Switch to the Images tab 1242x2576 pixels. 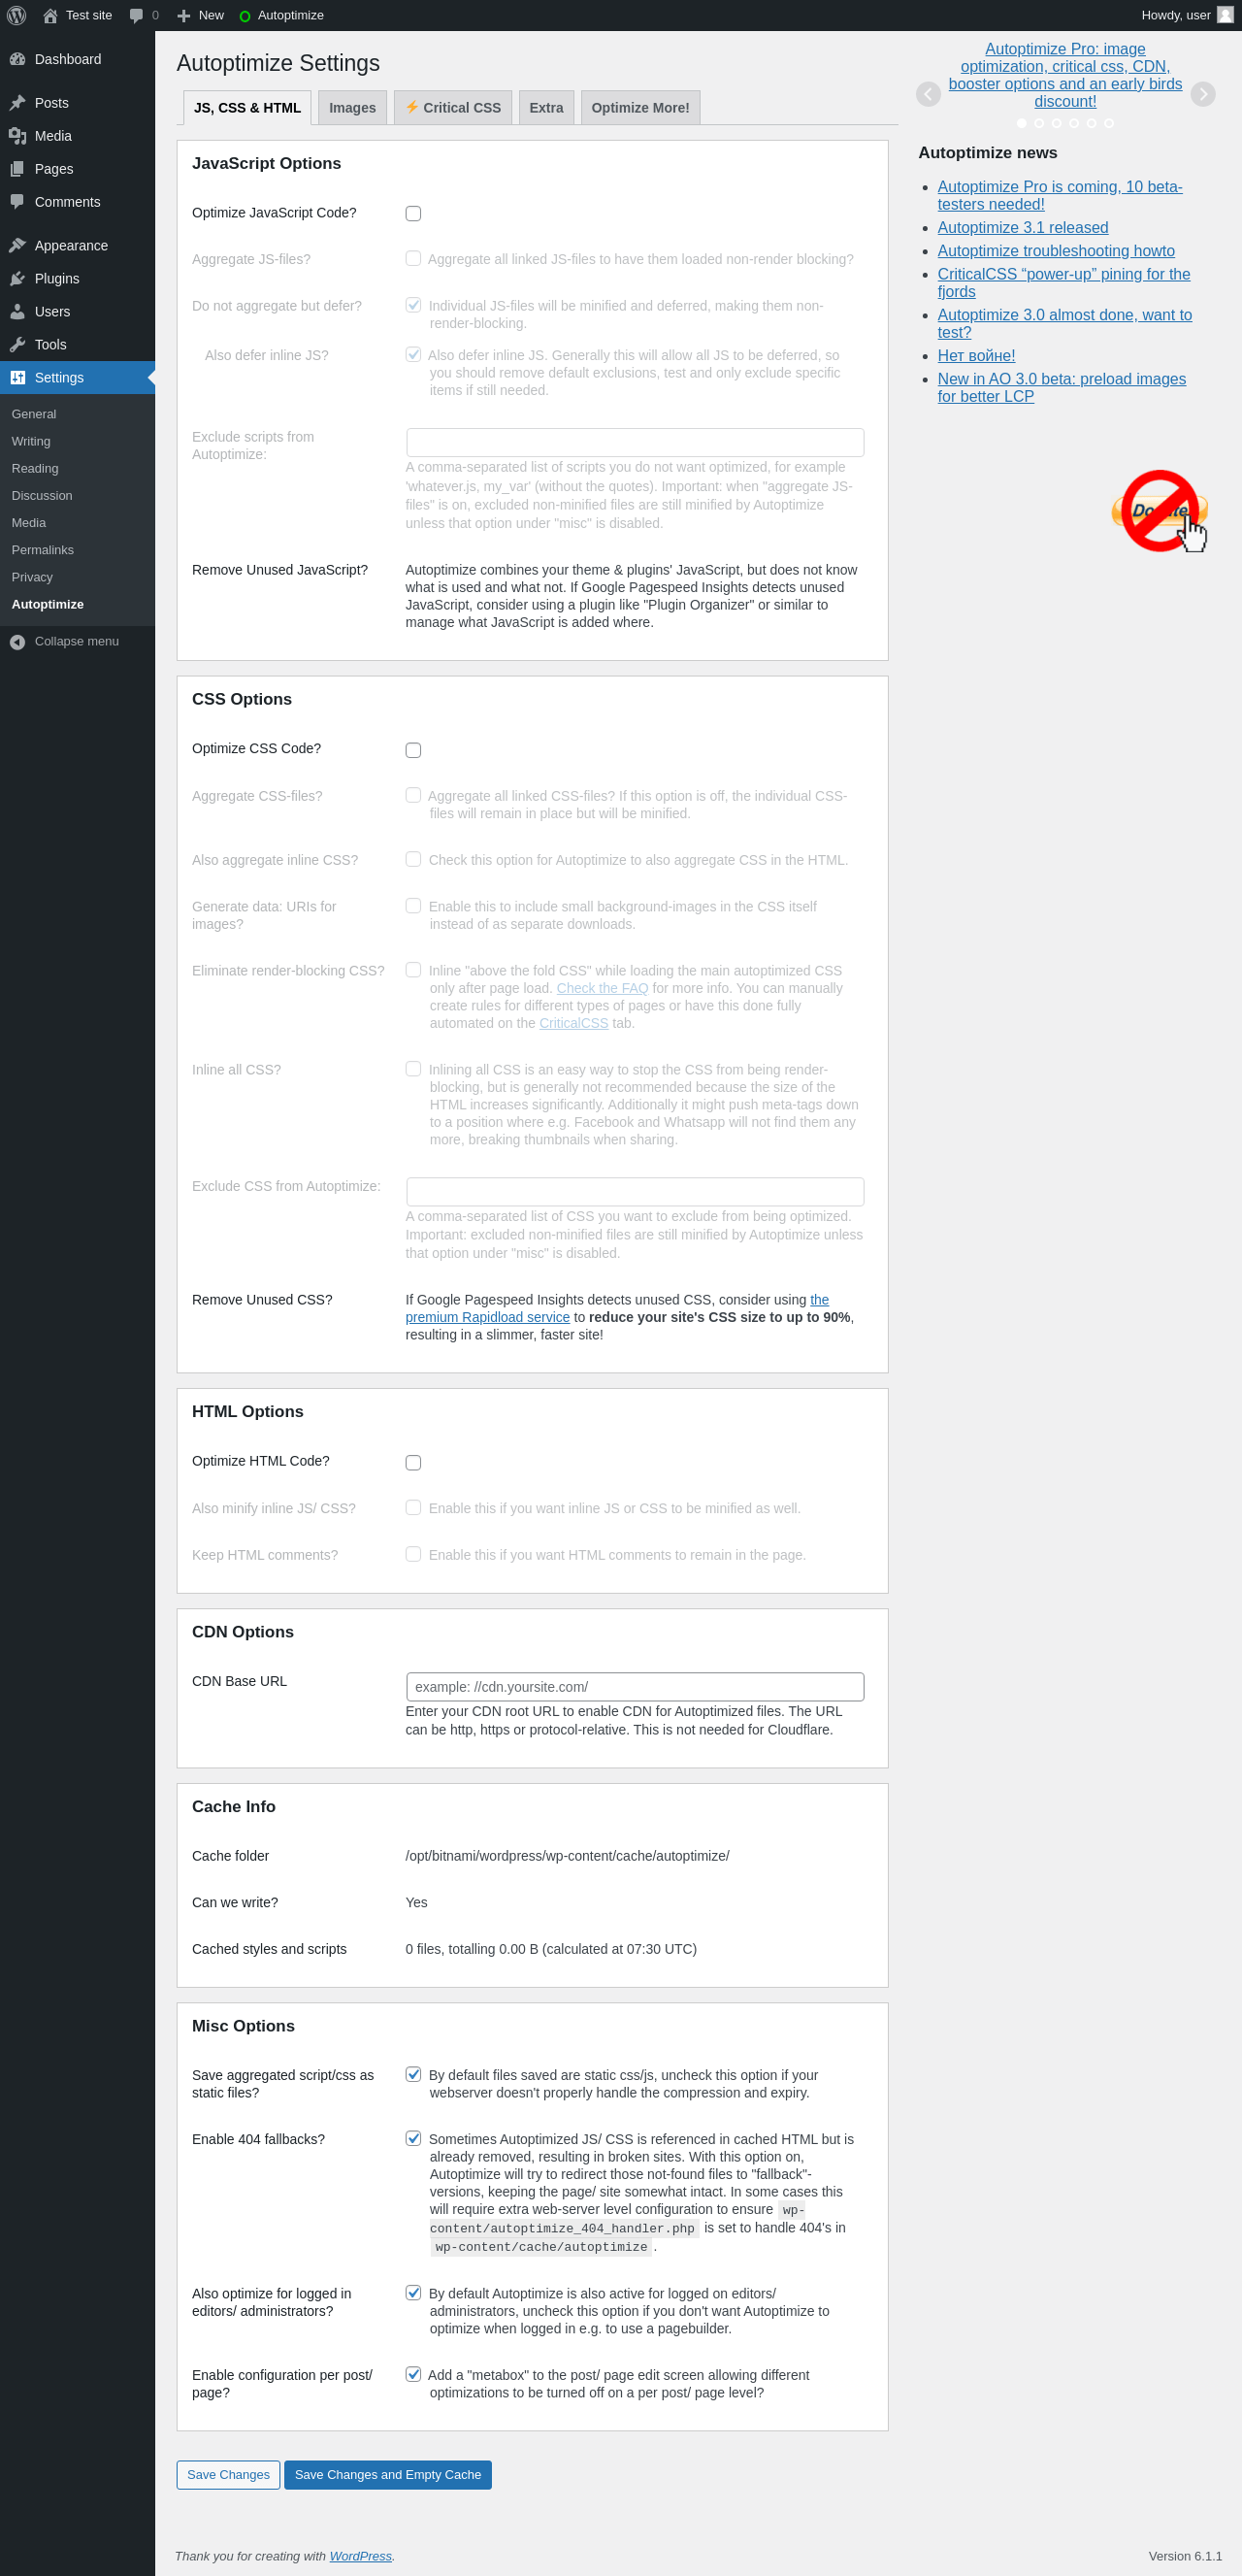352,108
